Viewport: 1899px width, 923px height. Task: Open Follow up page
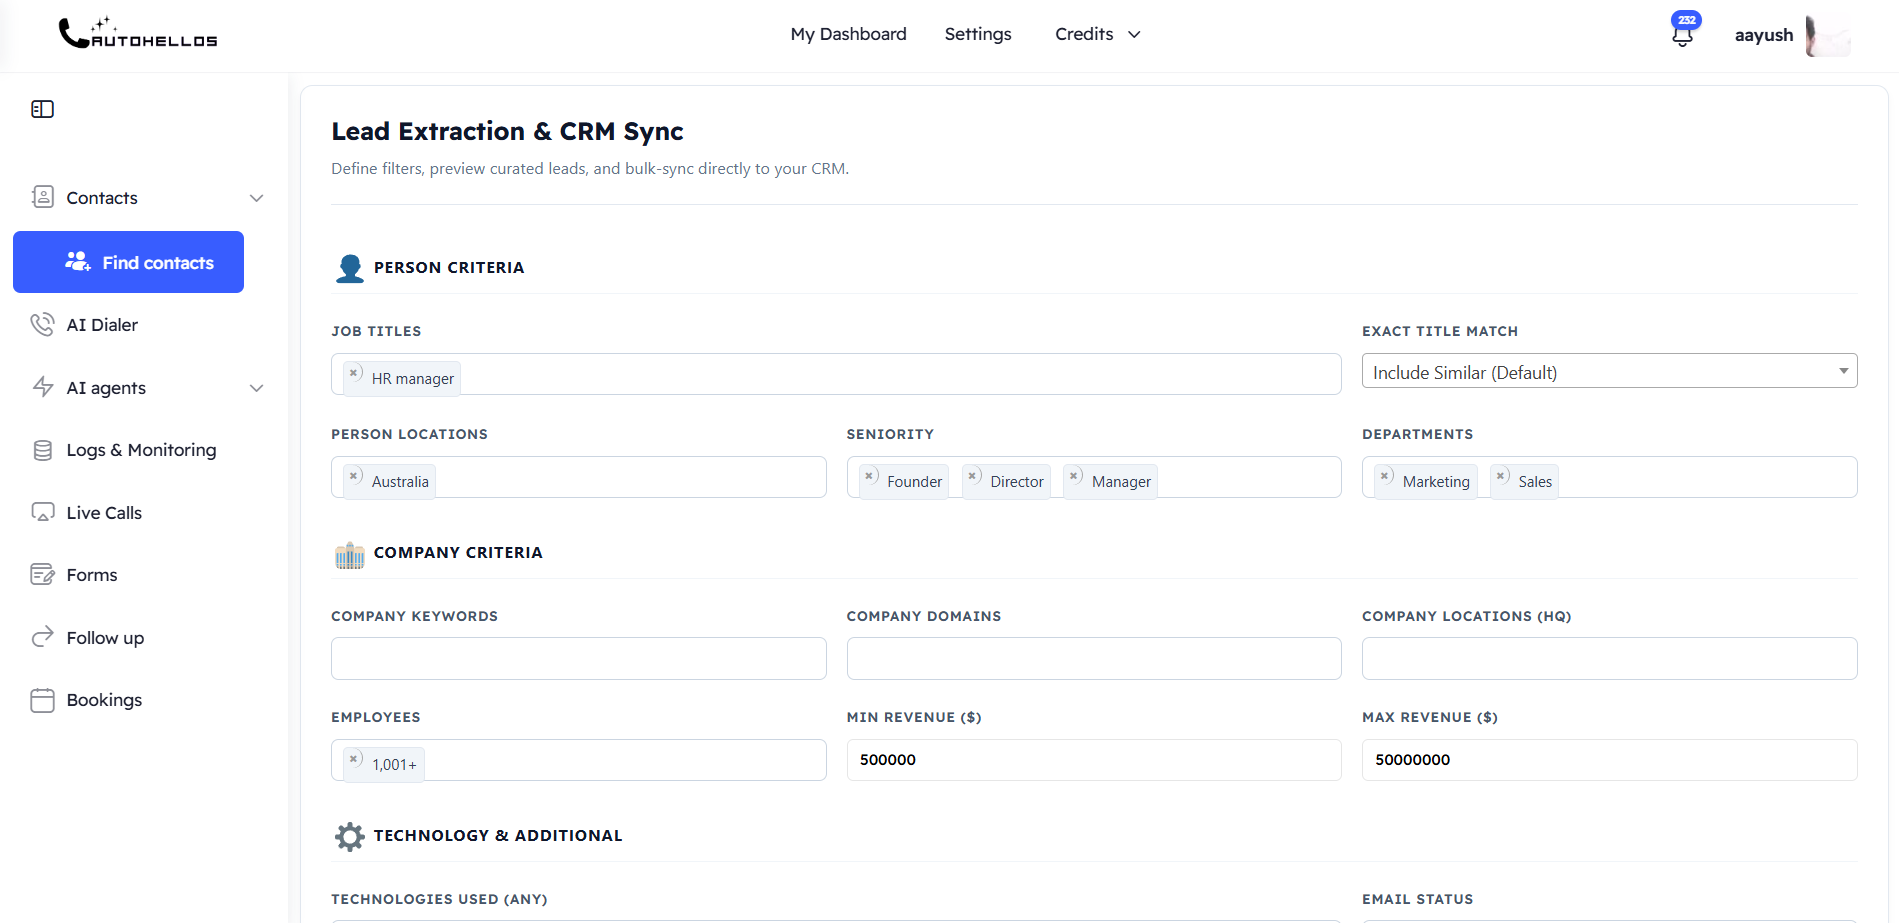pyautogui.click(x=105, y=638)
